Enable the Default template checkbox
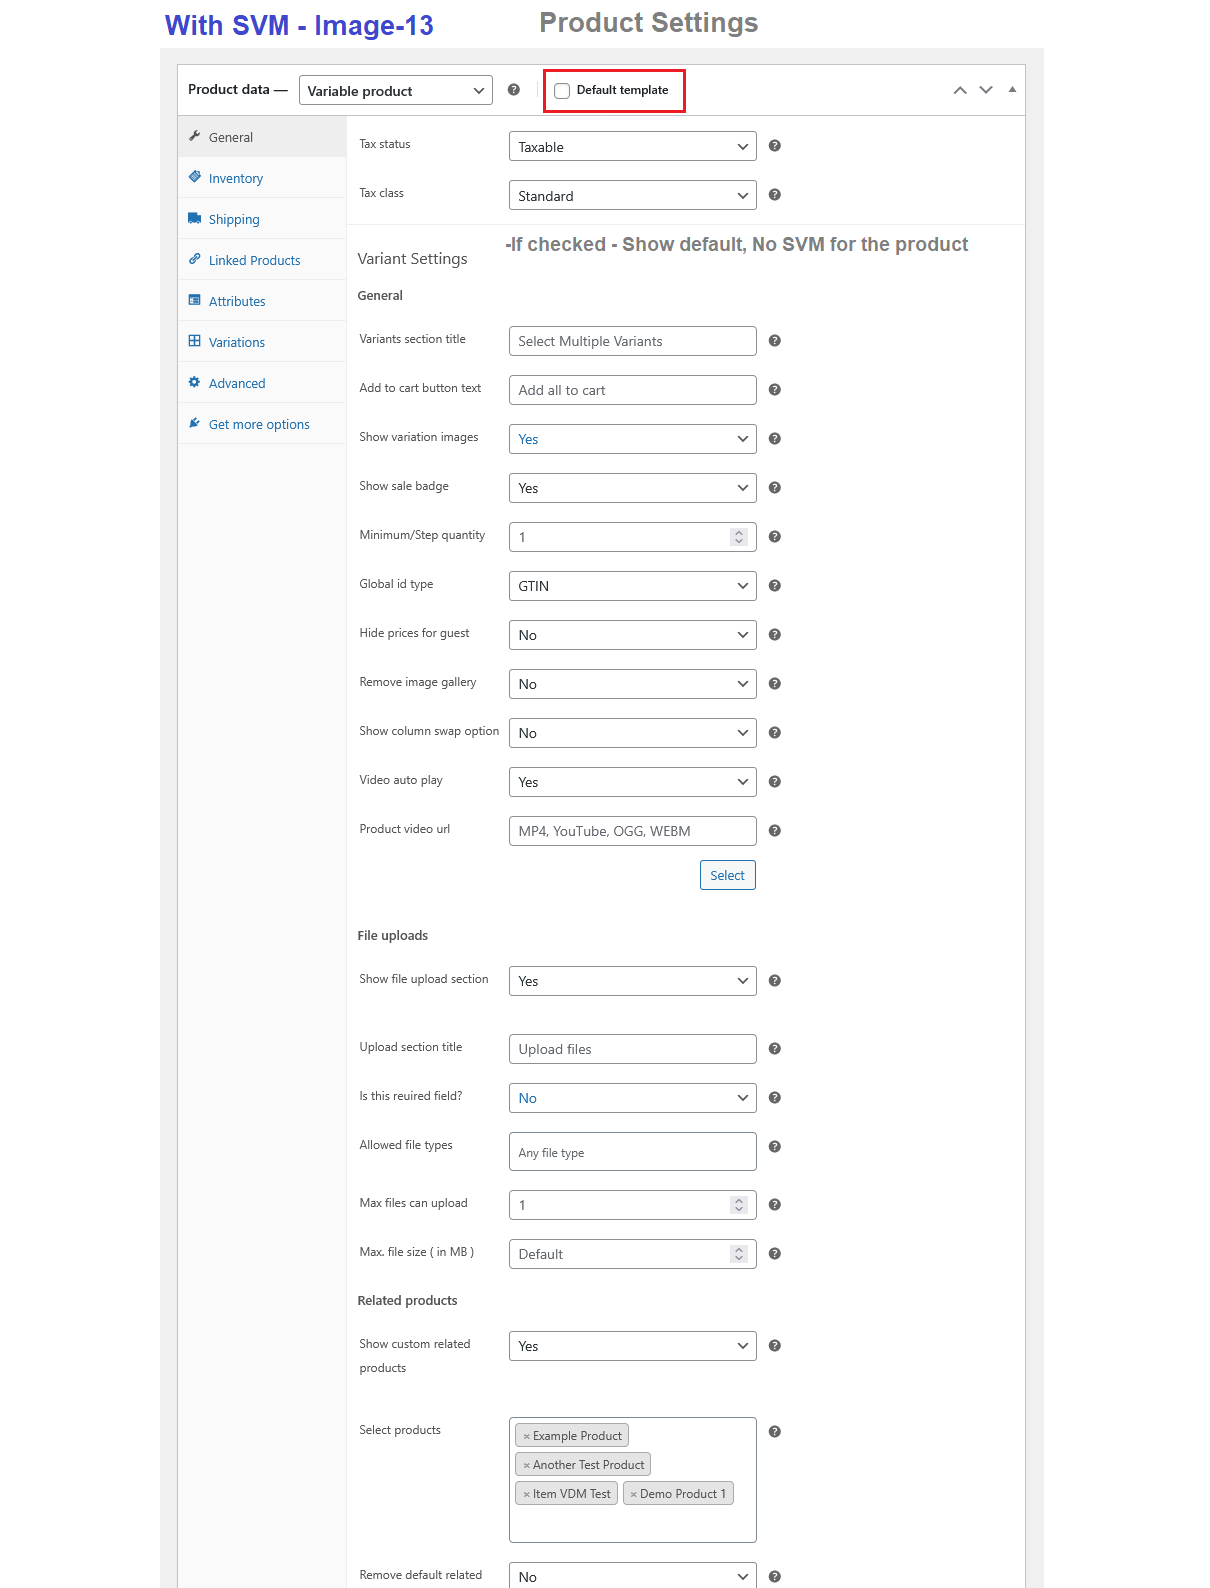Screen dimensions: 1210x1588 click(562, 91)
